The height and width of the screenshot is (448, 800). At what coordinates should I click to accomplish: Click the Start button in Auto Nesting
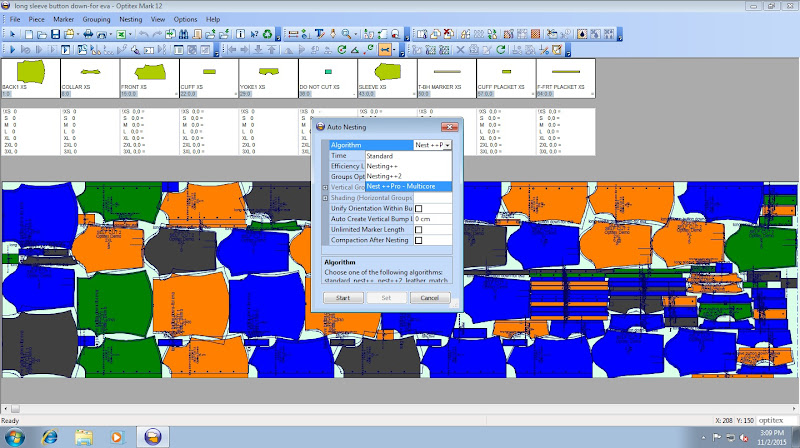(343, 297)
